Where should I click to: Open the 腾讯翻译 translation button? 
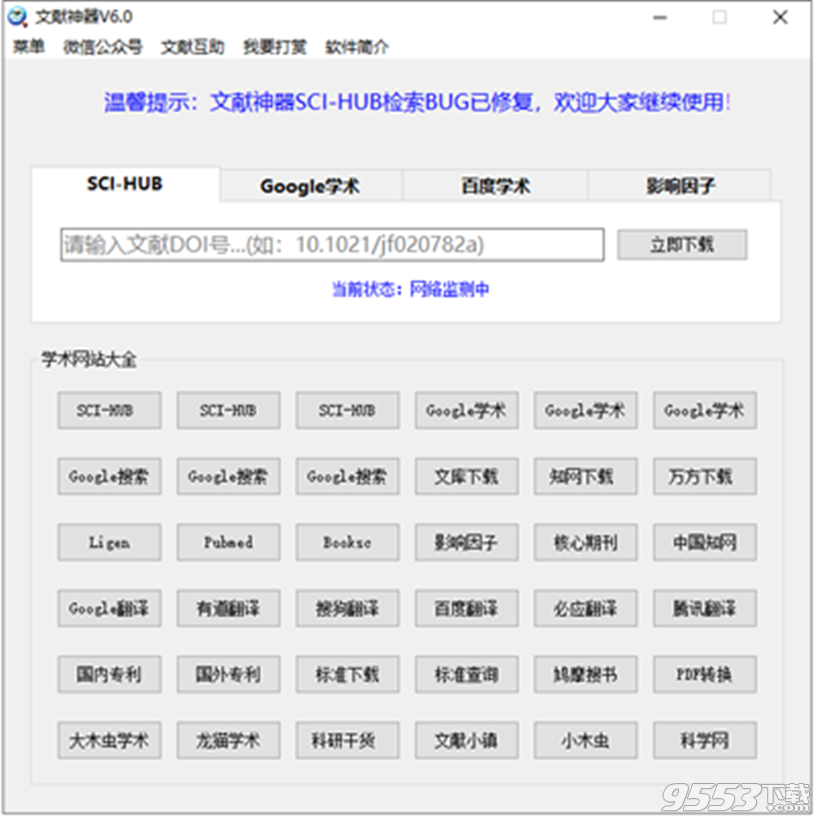(703, 608)
